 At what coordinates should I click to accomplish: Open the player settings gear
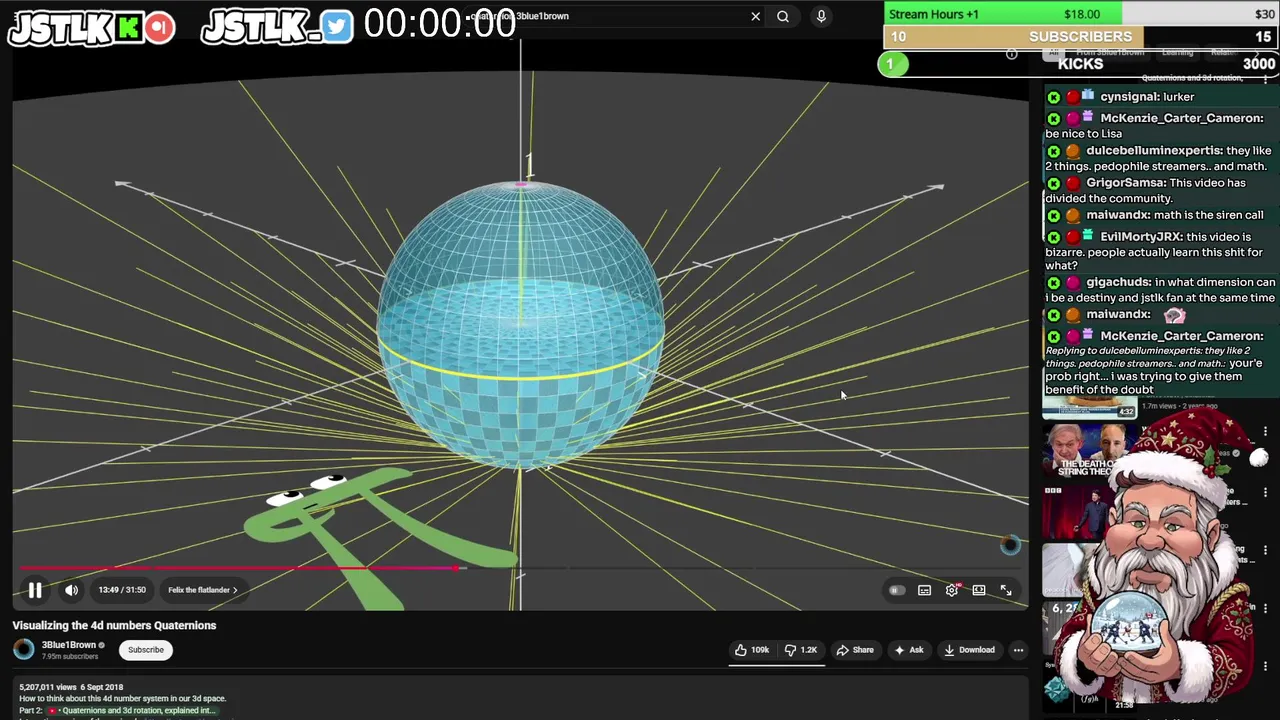coord(952,590)
